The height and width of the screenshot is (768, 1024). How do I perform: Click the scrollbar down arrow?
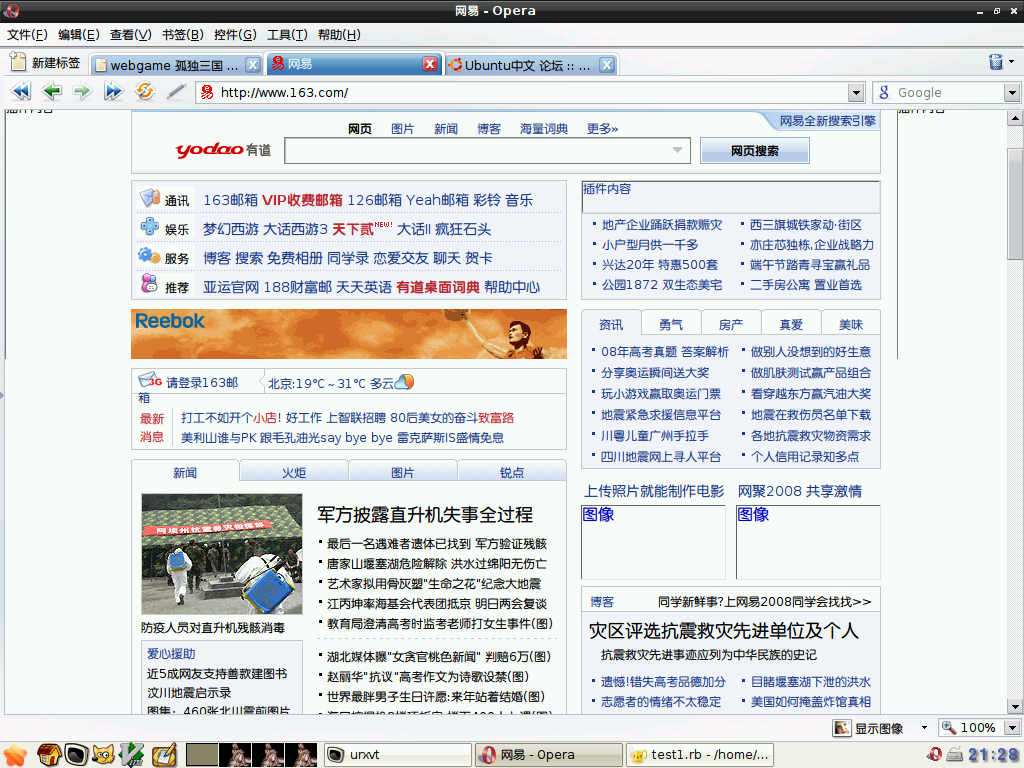[x=1015, y=707]
